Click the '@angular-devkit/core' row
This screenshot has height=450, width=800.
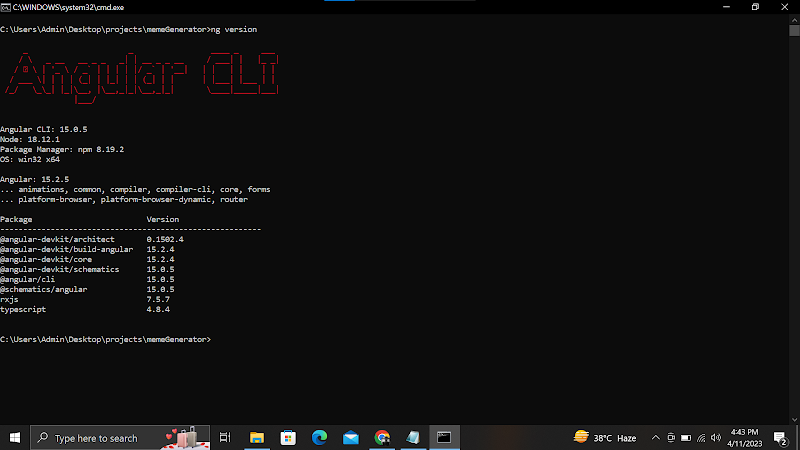click(x=87, y=259)
